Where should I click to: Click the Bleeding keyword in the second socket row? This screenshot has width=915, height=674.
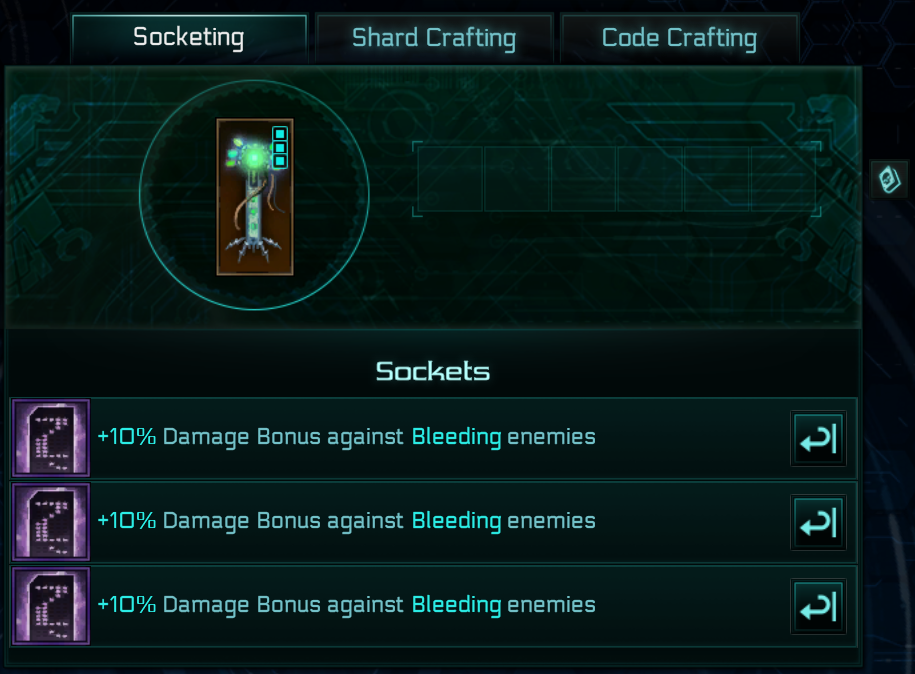click(456, 521)
